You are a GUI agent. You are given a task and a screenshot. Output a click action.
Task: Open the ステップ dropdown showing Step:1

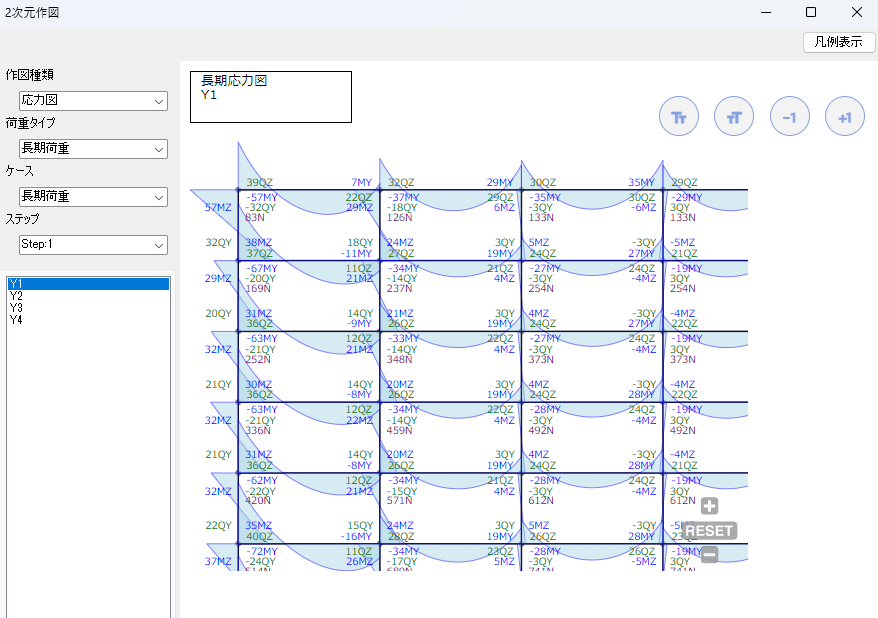tap(94, 245)
